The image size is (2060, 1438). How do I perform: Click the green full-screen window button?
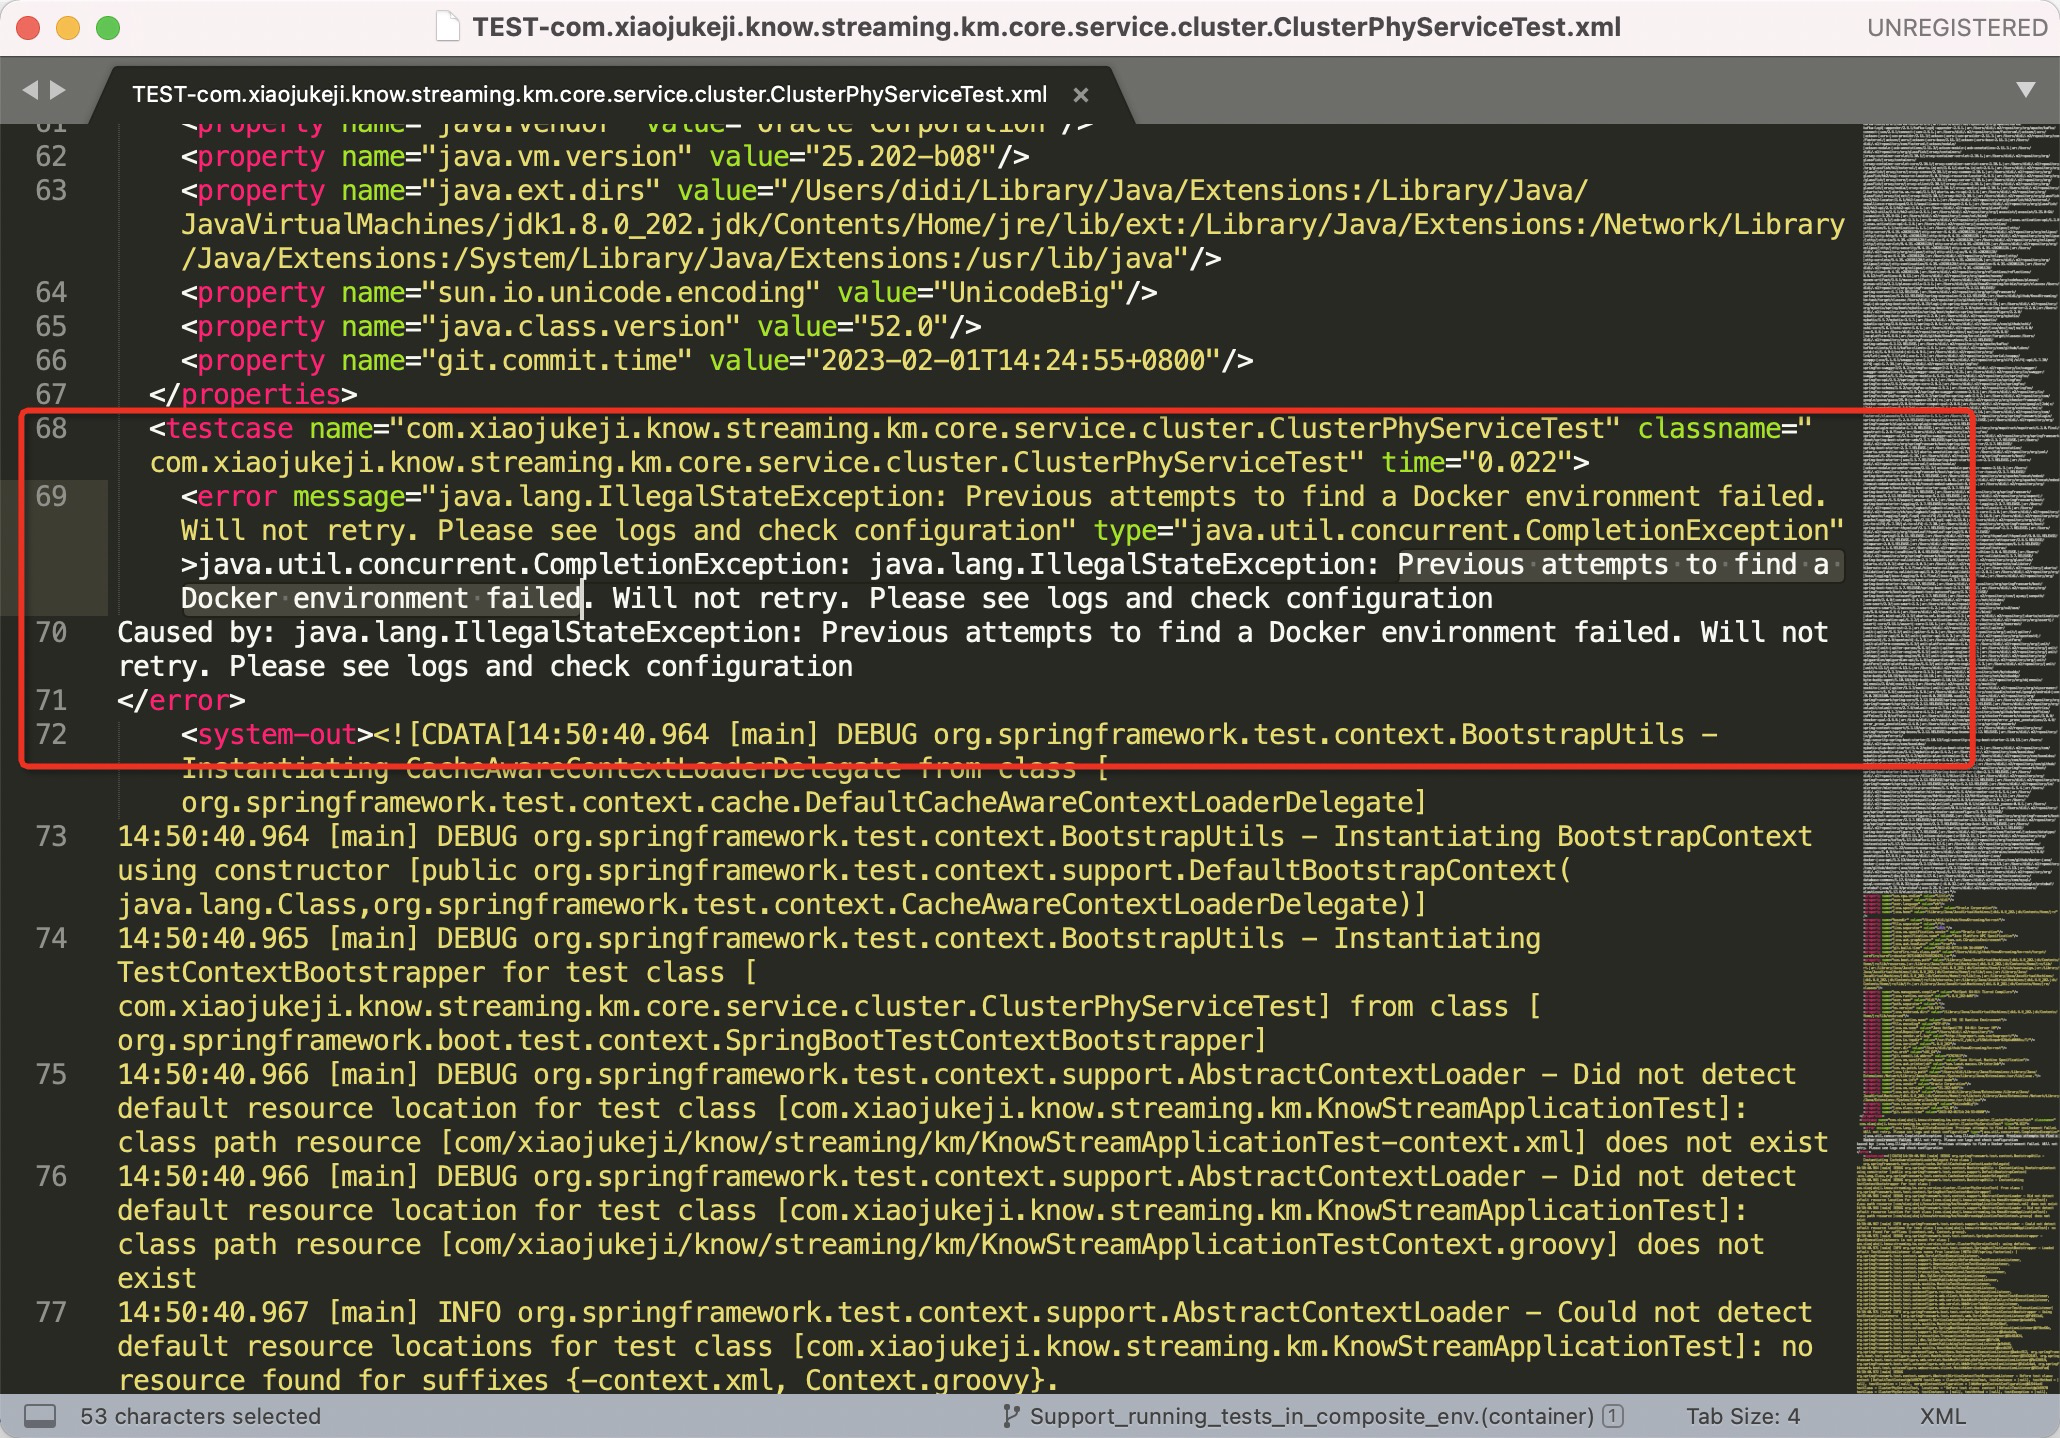coord(108,28)
